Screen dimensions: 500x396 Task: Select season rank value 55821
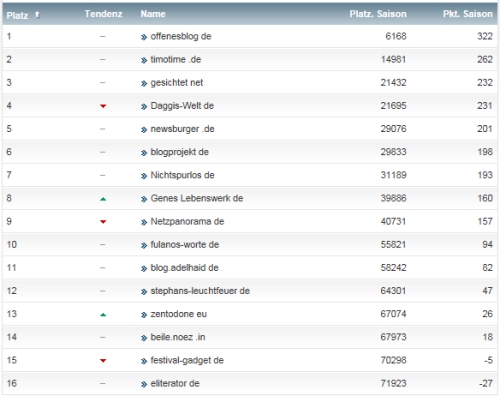coord(394,245)
